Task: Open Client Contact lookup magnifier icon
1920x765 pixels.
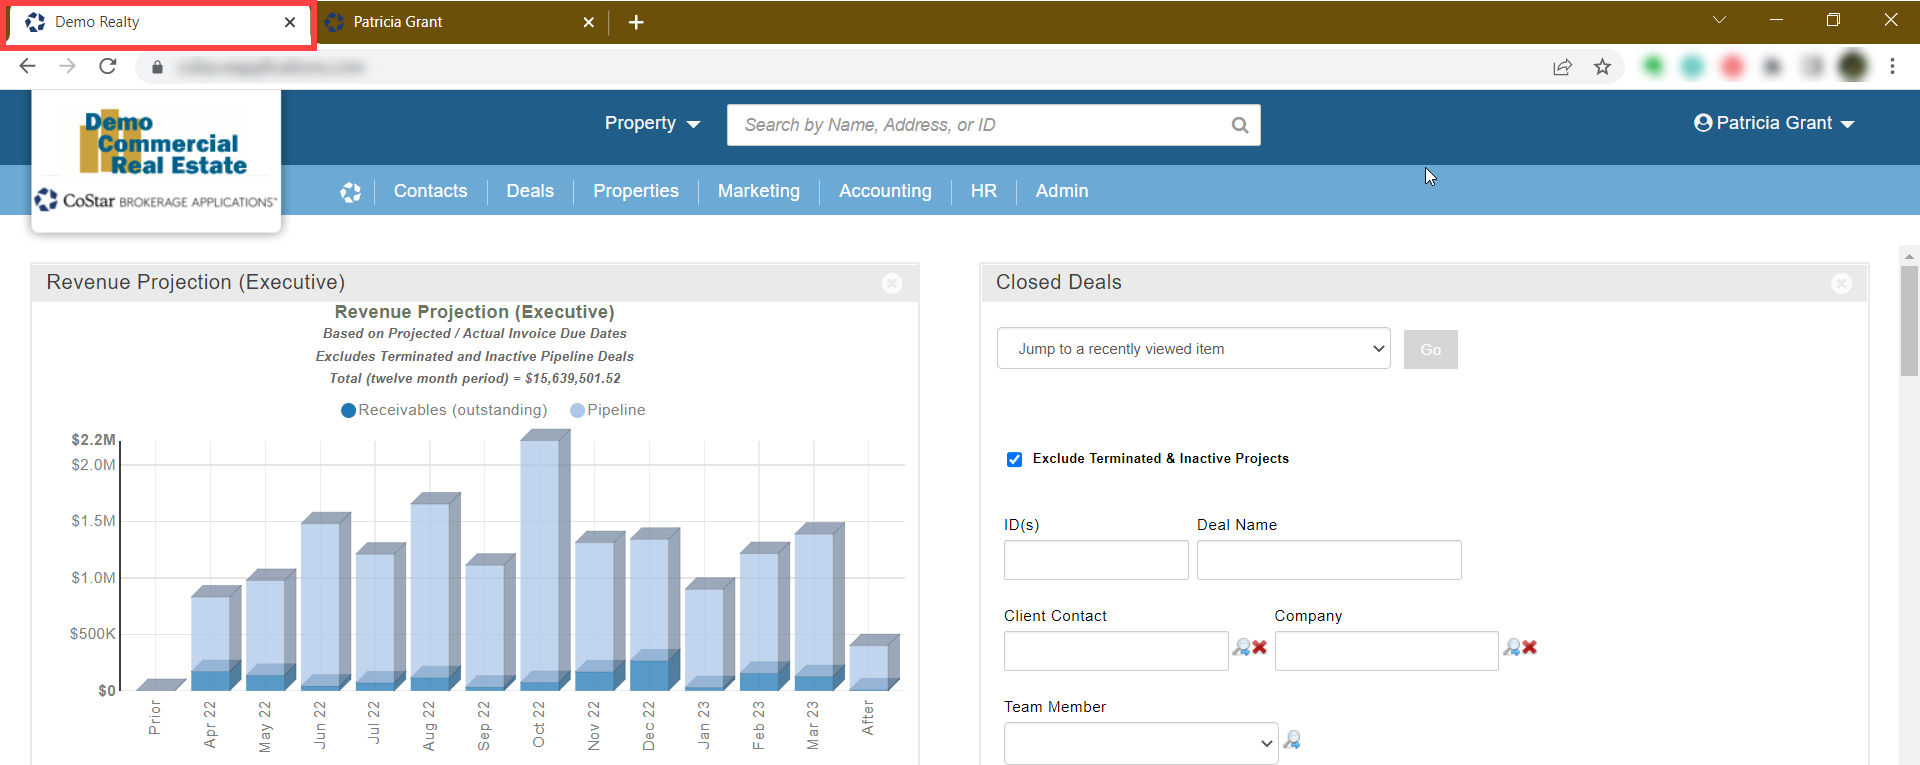Action: tap(1241, 648)
